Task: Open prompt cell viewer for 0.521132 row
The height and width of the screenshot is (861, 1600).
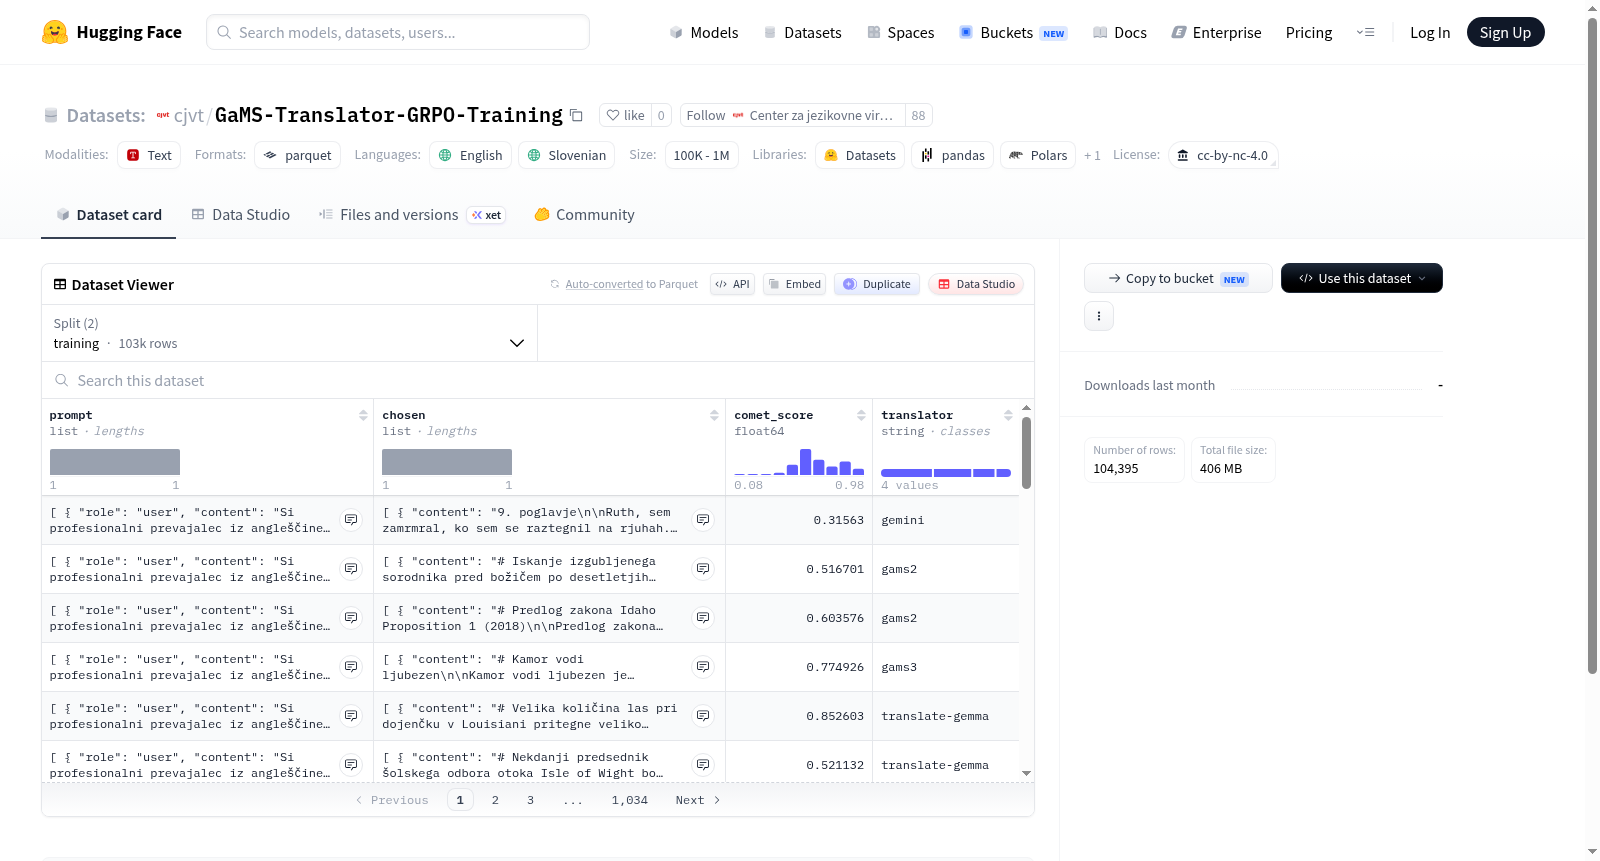Action: [351, 765]
